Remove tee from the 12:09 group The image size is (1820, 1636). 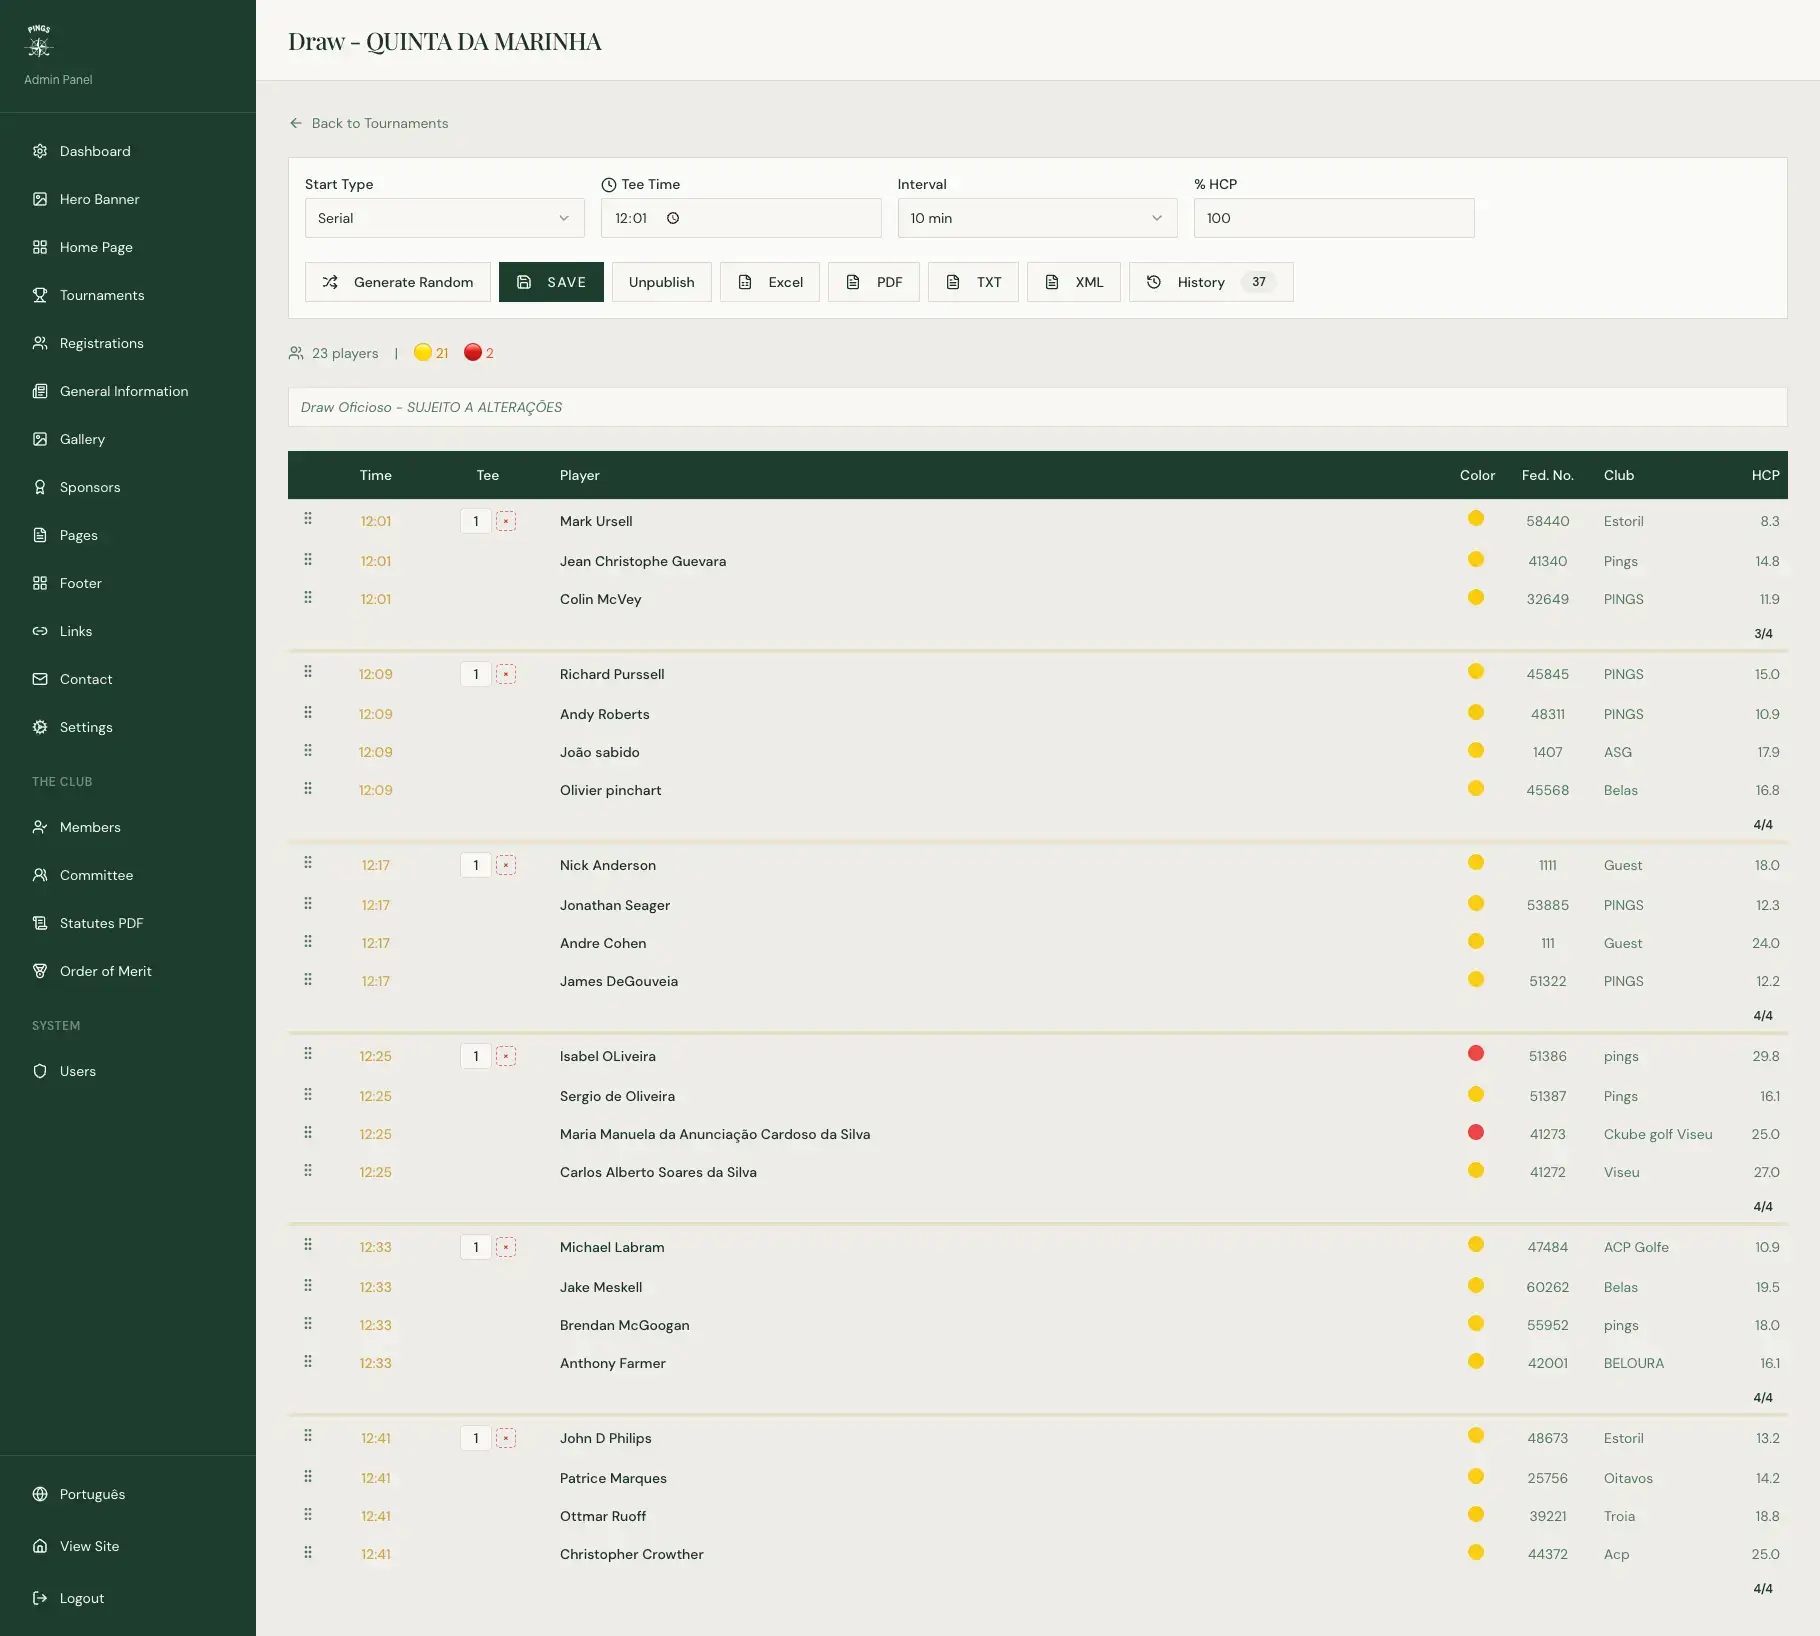pos(506,674)
